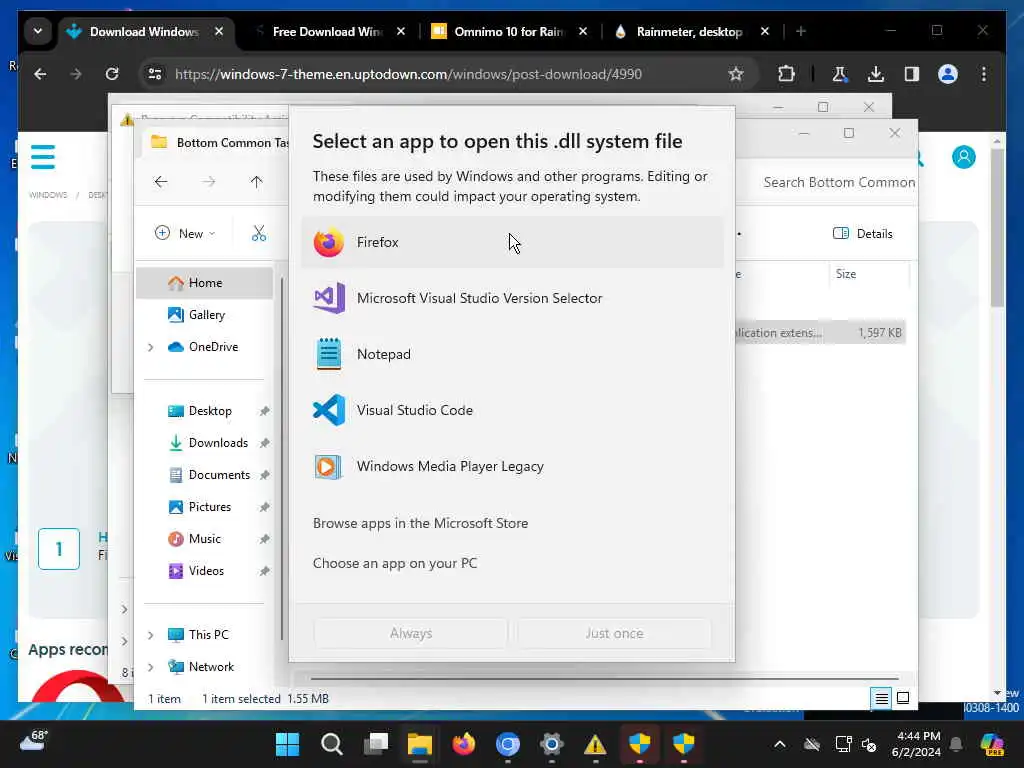Expand the OneDrive tree node
The image size is (1024, 768).
[151, 347]
